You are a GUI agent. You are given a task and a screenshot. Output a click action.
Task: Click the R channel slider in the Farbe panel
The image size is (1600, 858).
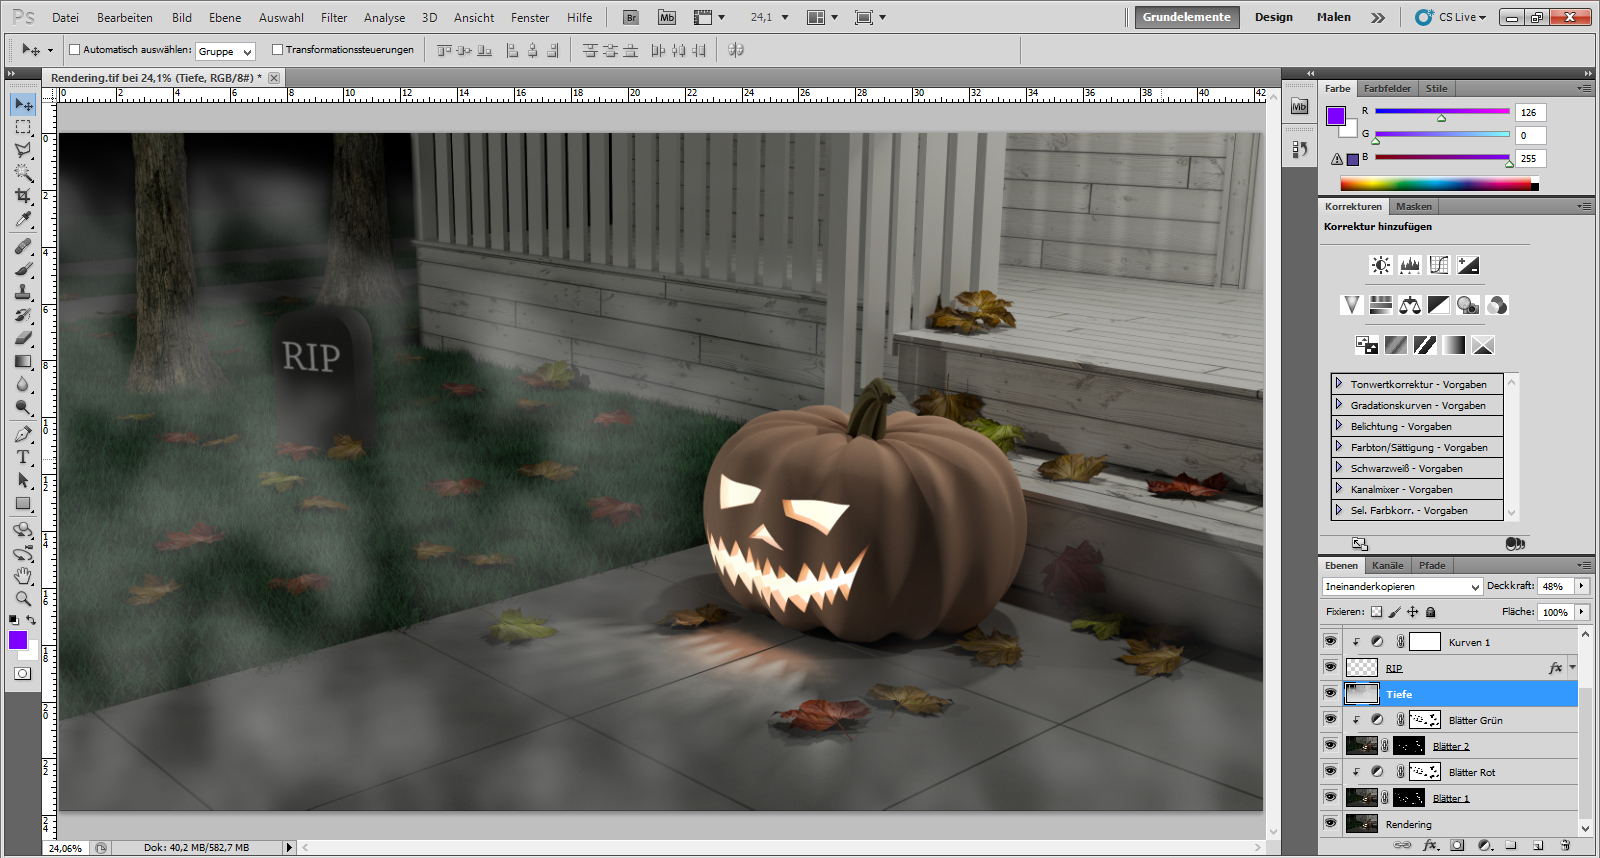1442,112
